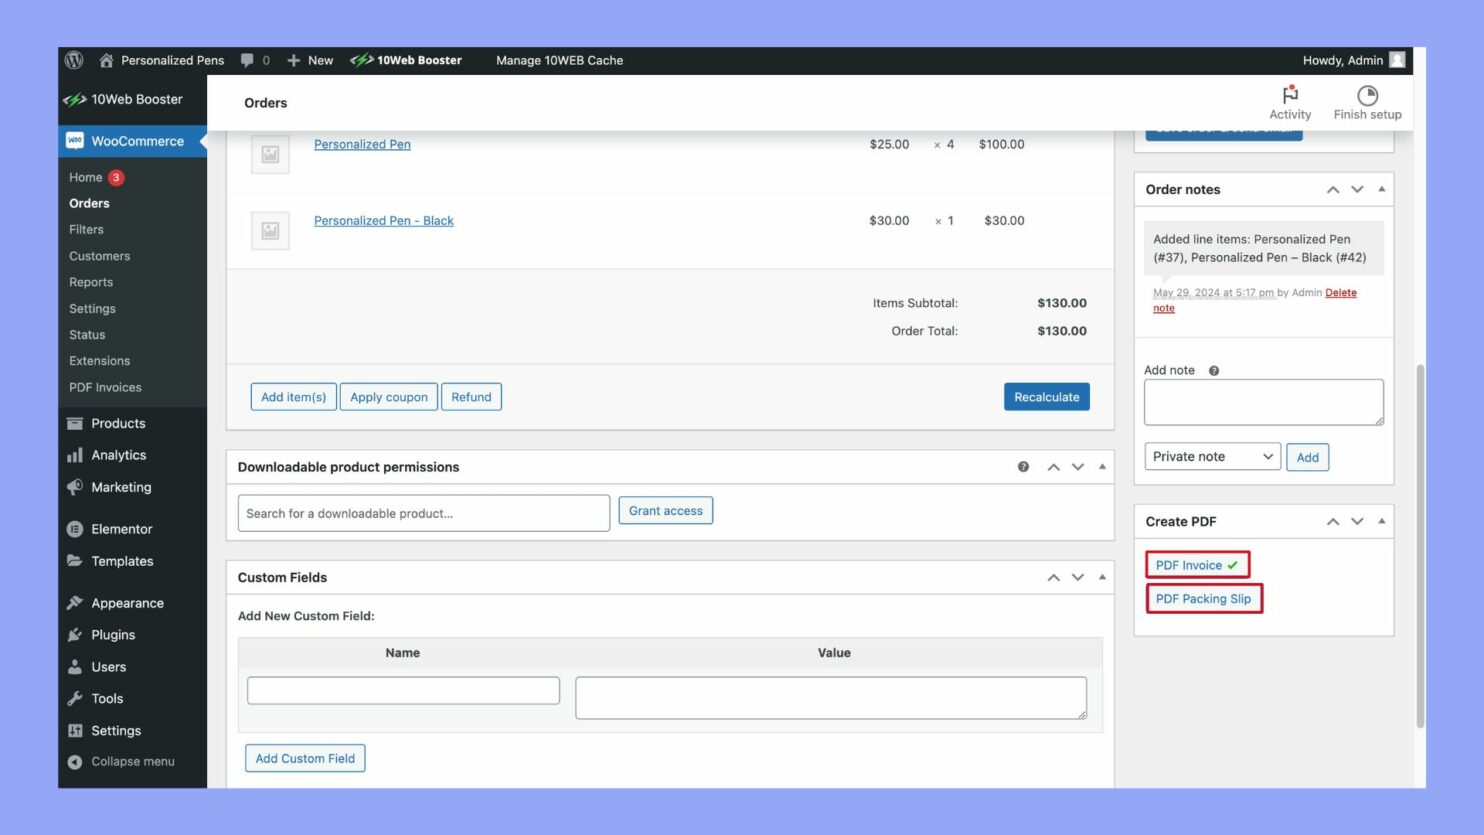1484x835 pixels.
Task: Click inside the Add note text area
Action: (1263, 401)
